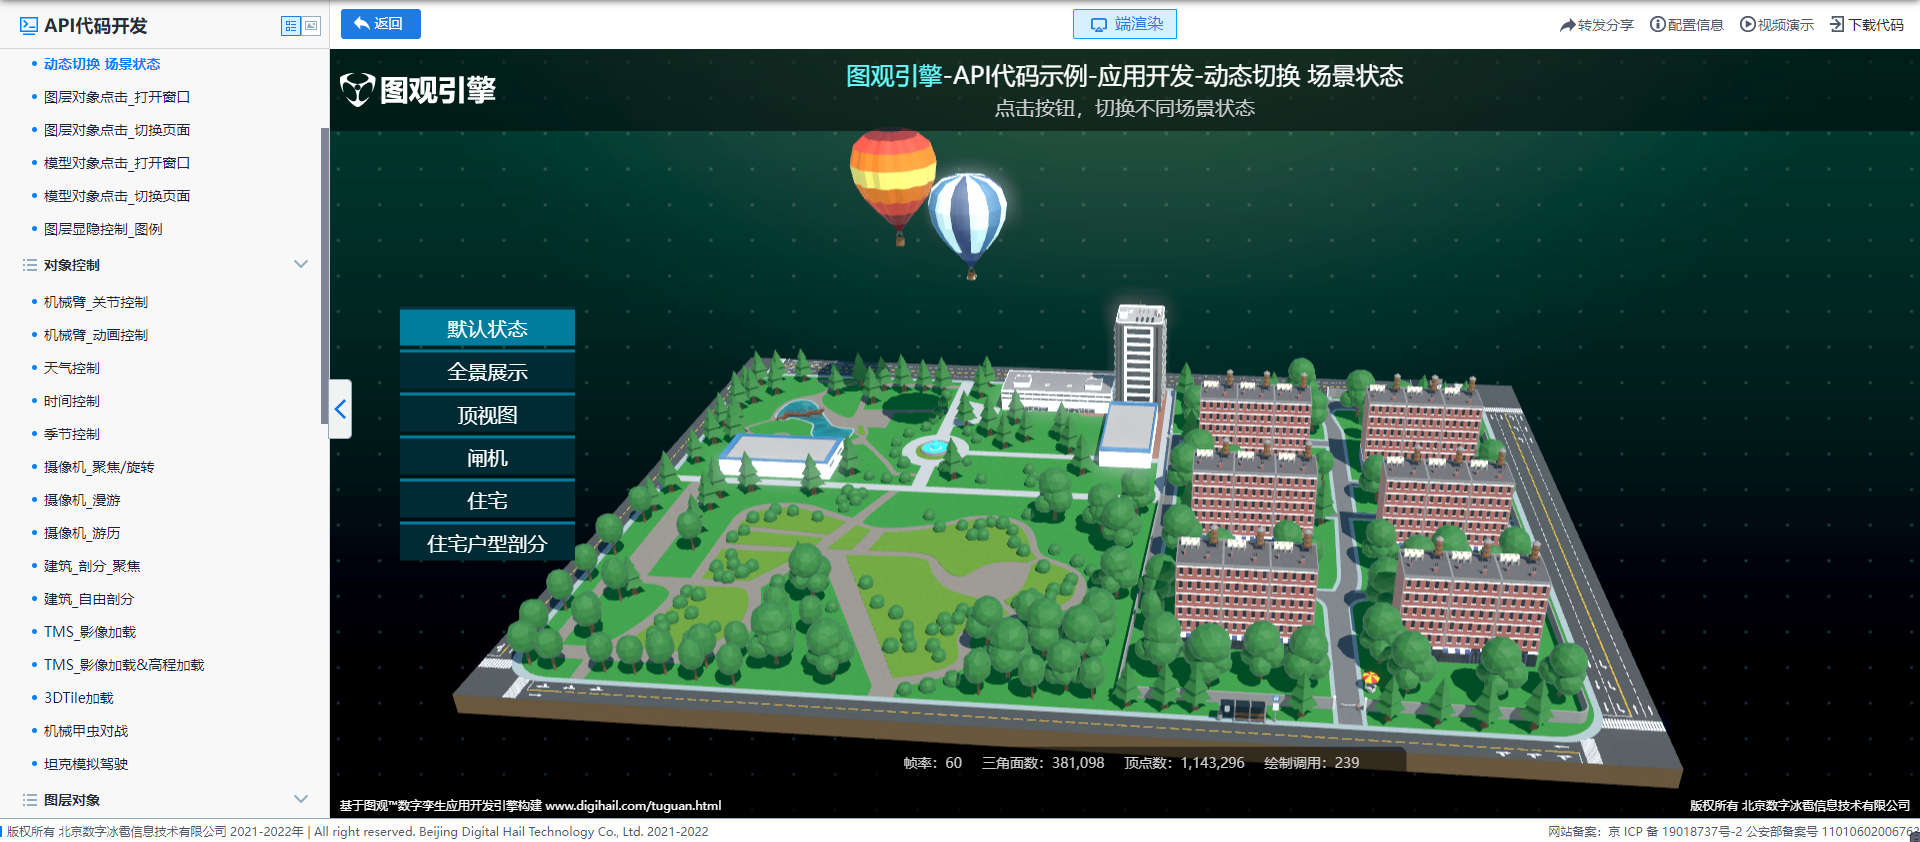Click the sidebar vertical scrollbar
This screenshot has width=1920, height=842.
click(324, 275)
